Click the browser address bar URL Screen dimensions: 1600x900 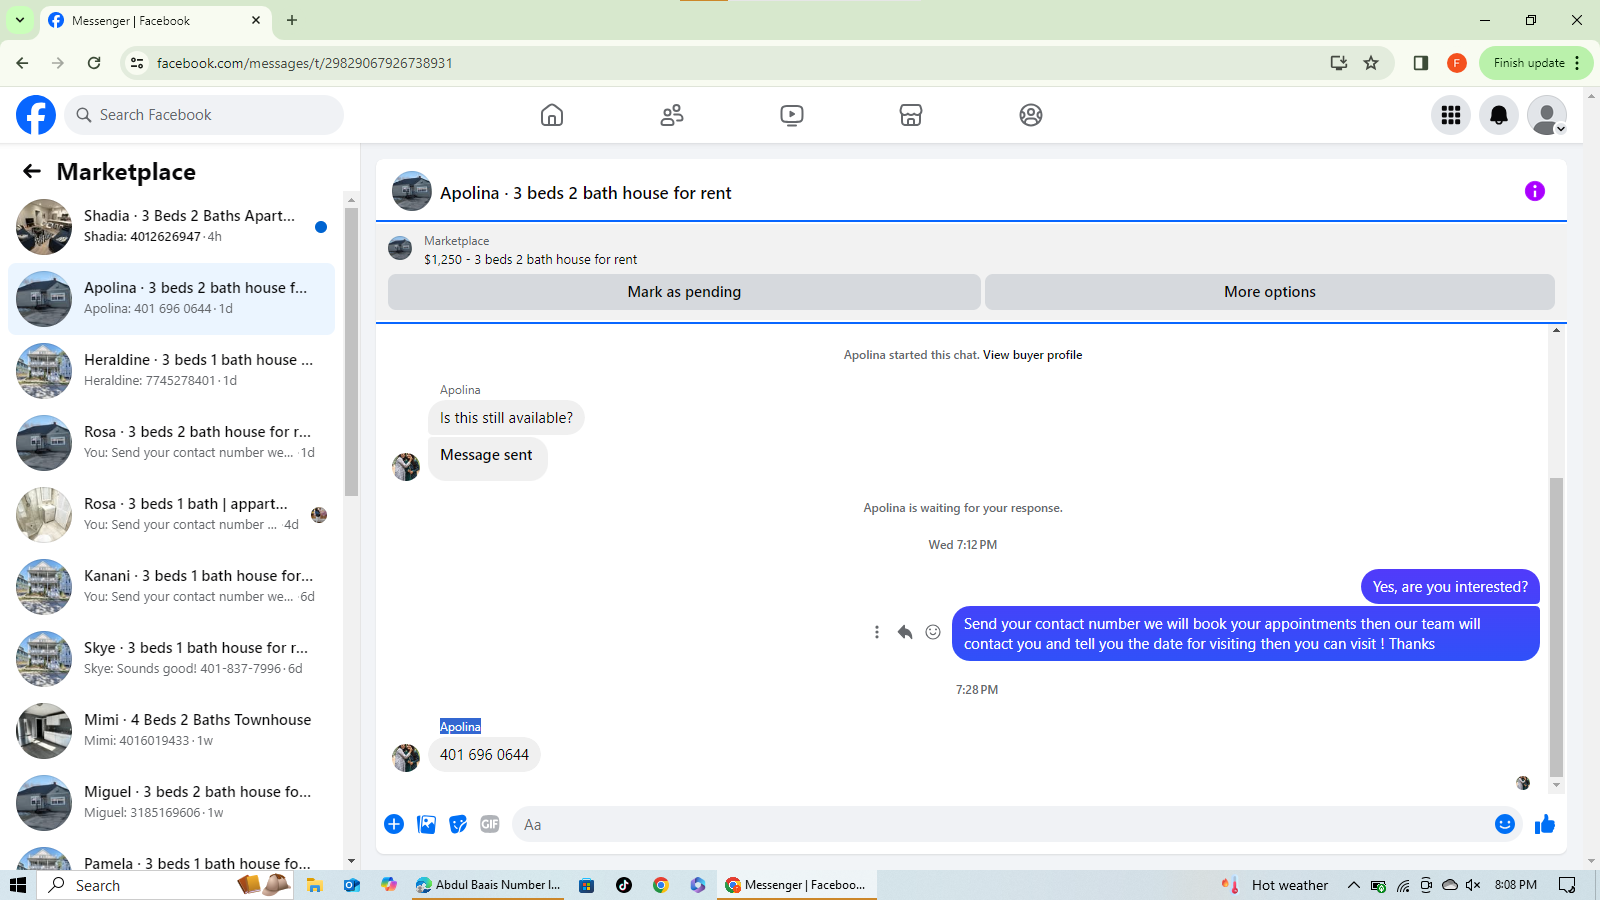[304, 63]
